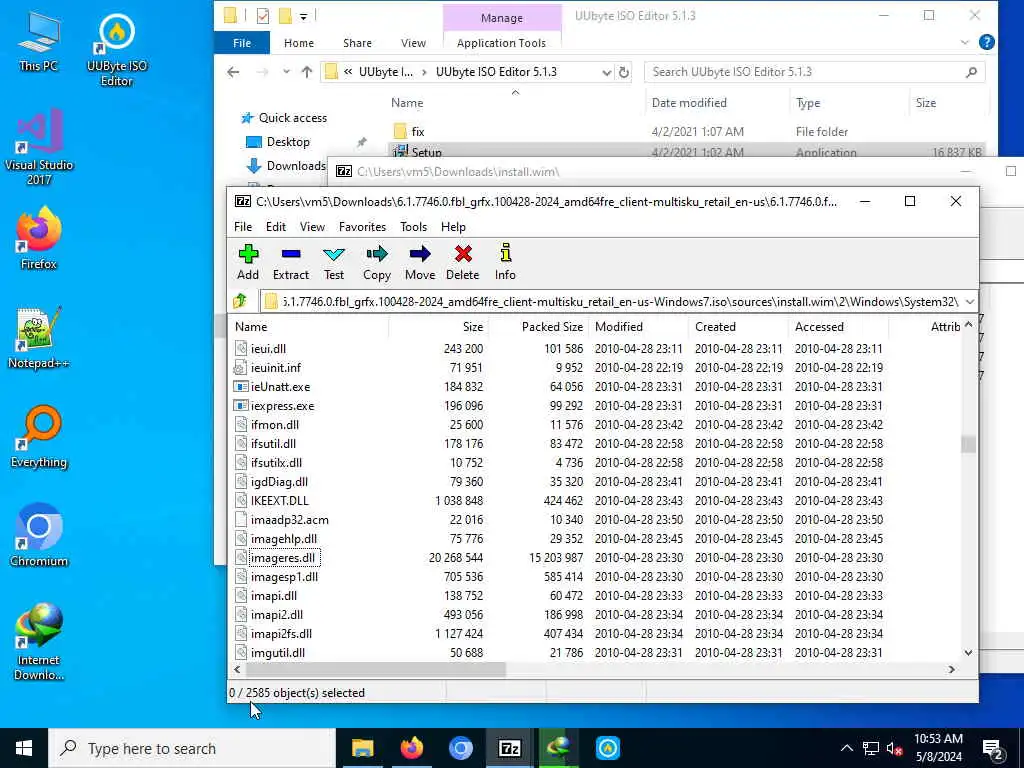
Task: Open the 7-Zip File menu
Action: [x=243, y=227]
